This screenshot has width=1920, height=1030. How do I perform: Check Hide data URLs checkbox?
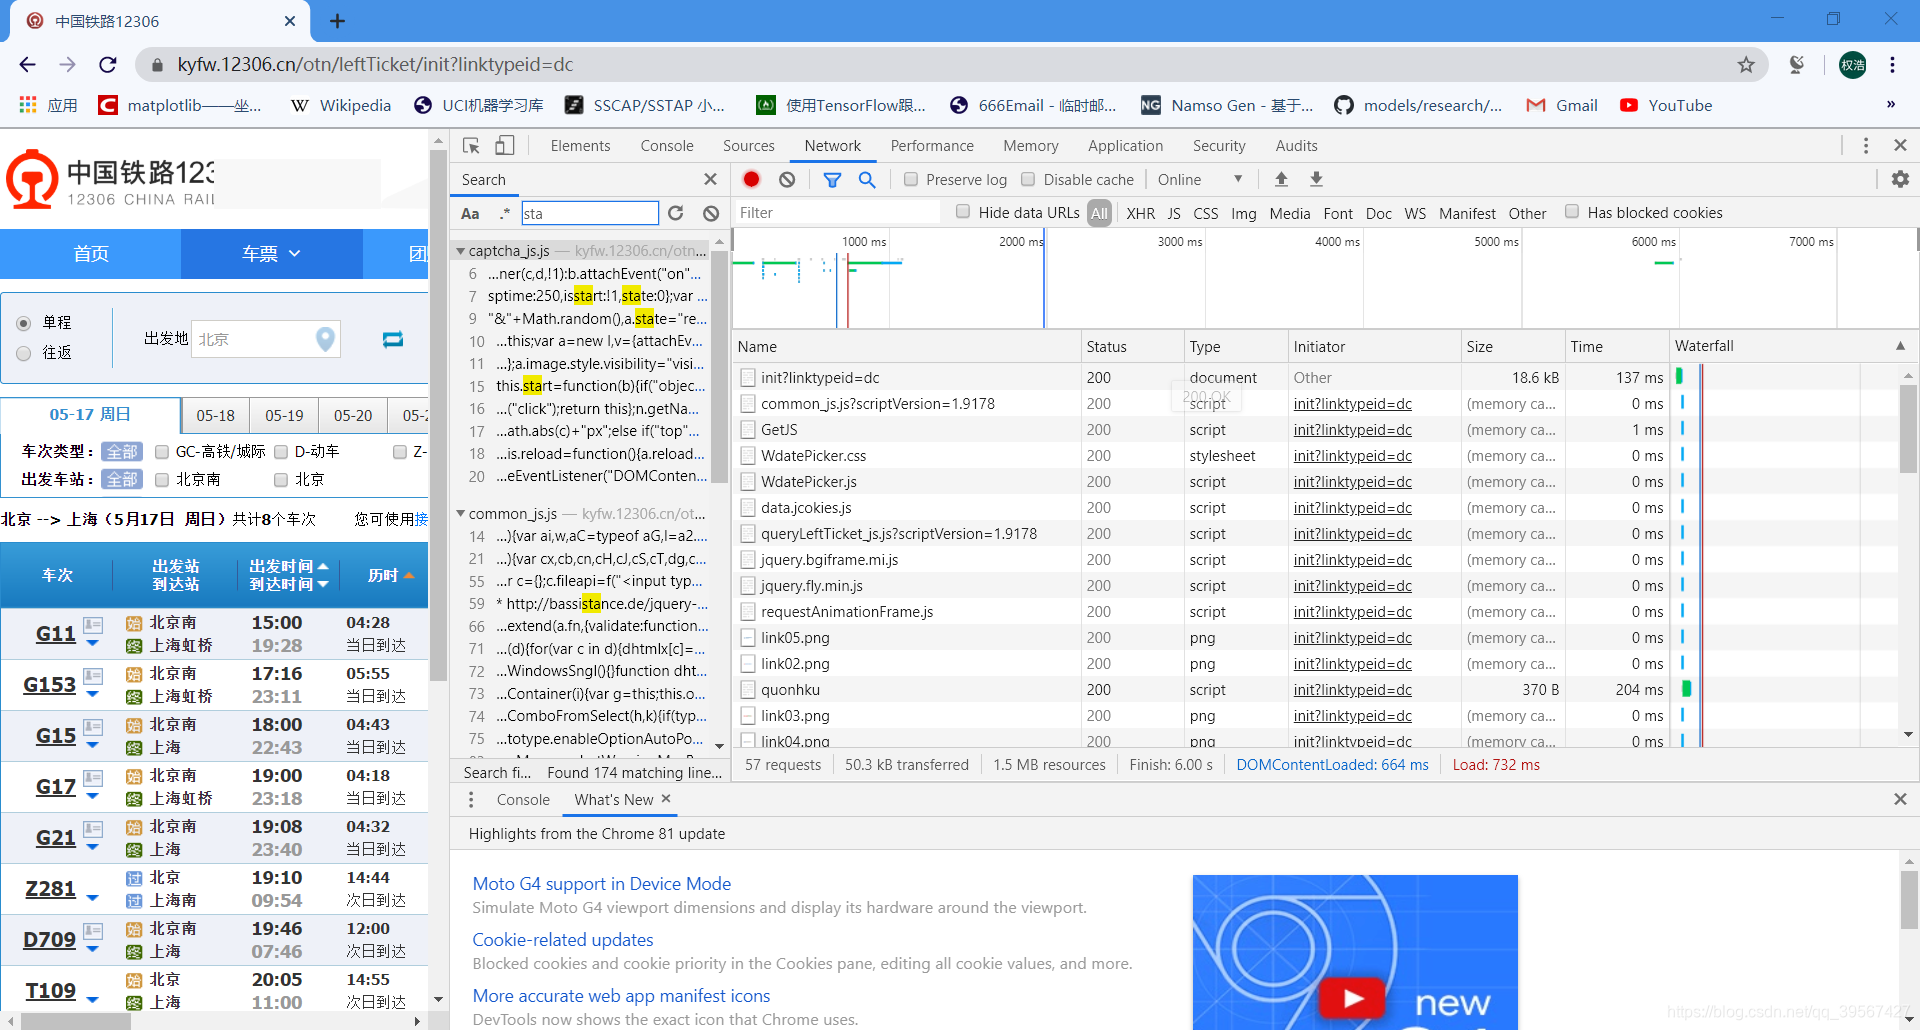pyautogui.click(x=963, y=211)
